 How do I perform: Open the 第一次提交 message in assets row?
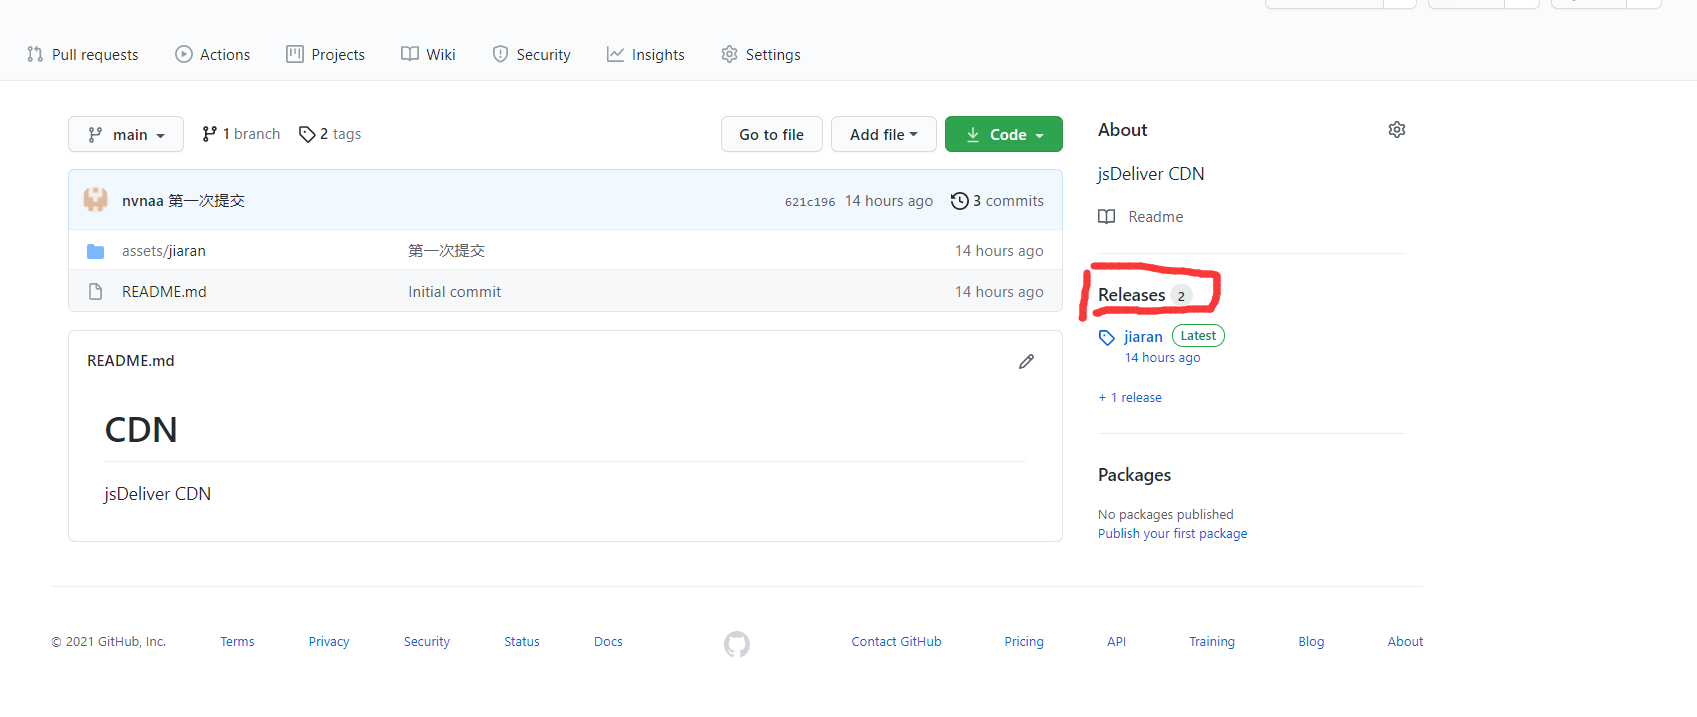(446, 251)
